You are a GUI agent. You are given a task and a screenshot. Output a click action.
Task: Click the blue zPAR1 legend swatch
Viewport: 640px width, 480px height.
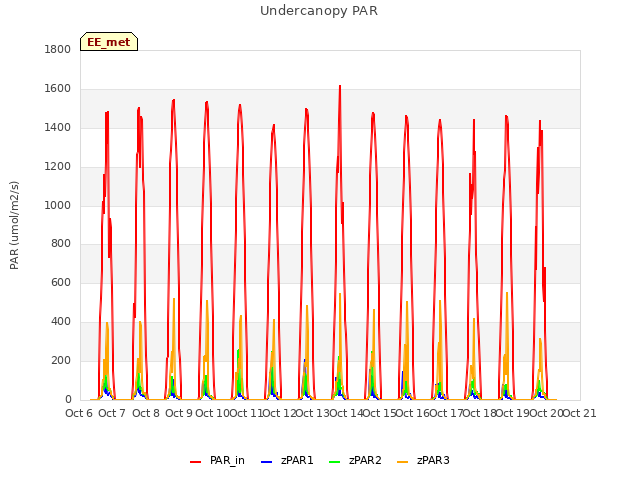(266, 462)
